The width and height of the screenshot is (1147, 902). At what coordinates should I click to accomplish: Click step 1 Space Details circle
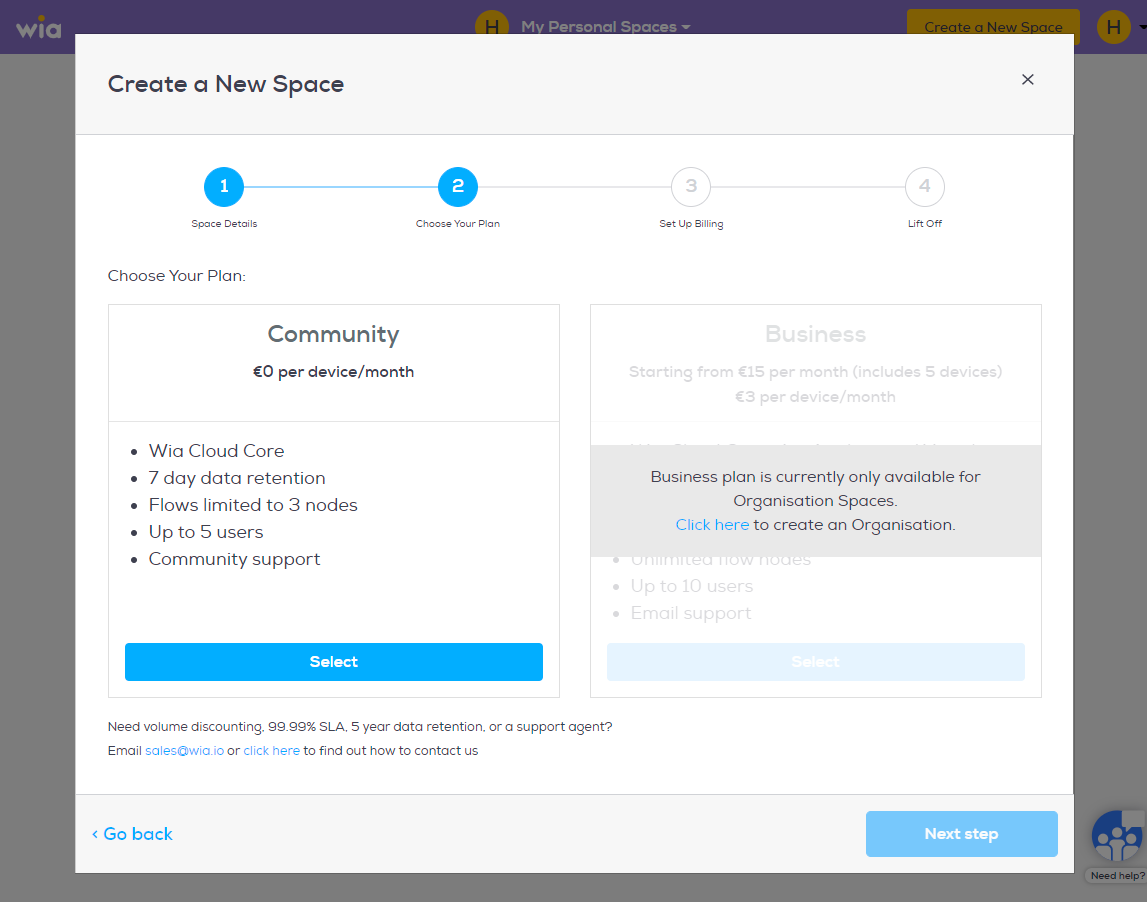point(224,187)
